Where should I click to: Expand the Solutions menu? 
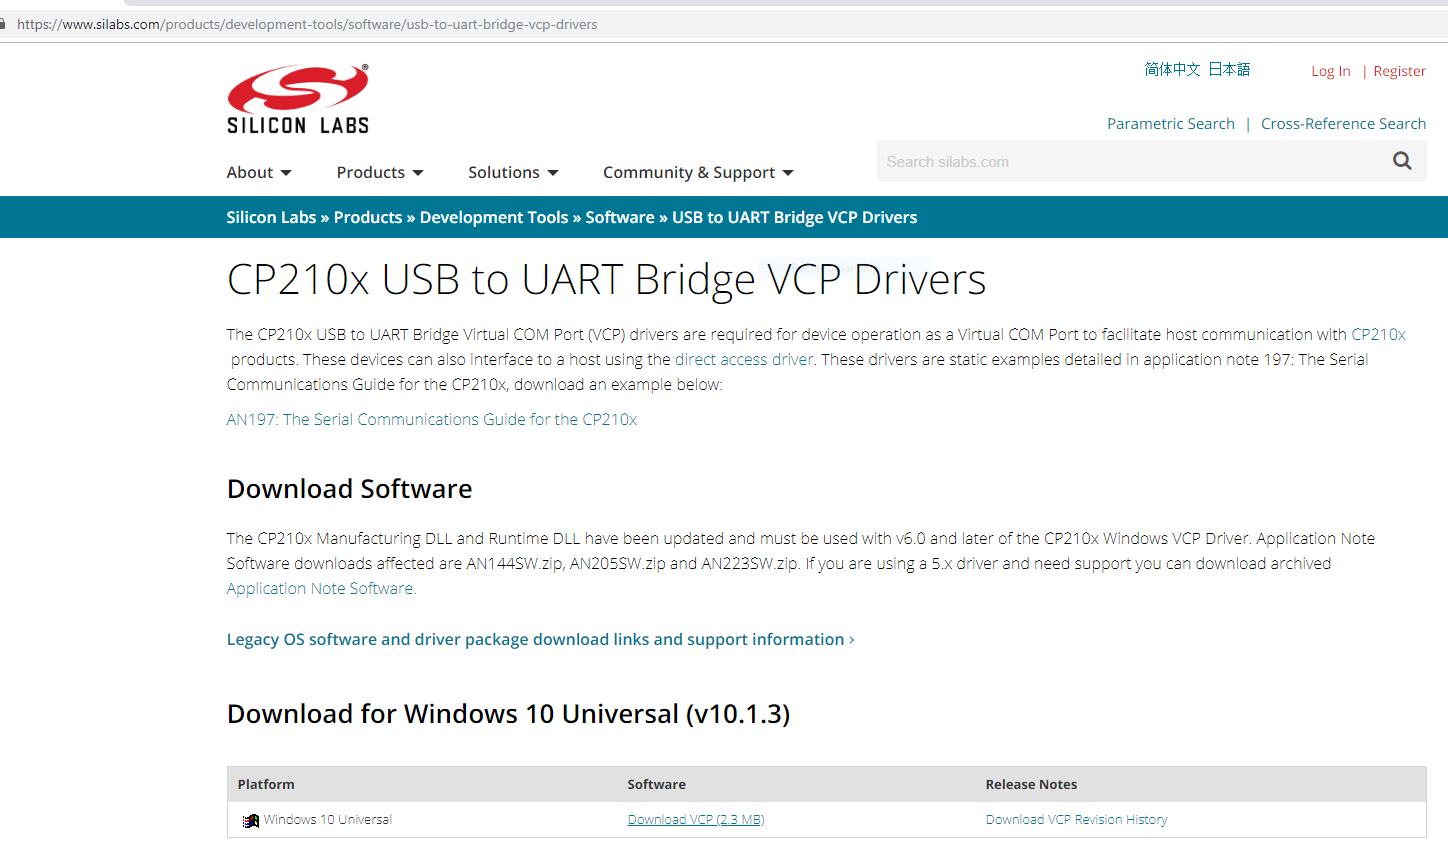pos(513,172)
